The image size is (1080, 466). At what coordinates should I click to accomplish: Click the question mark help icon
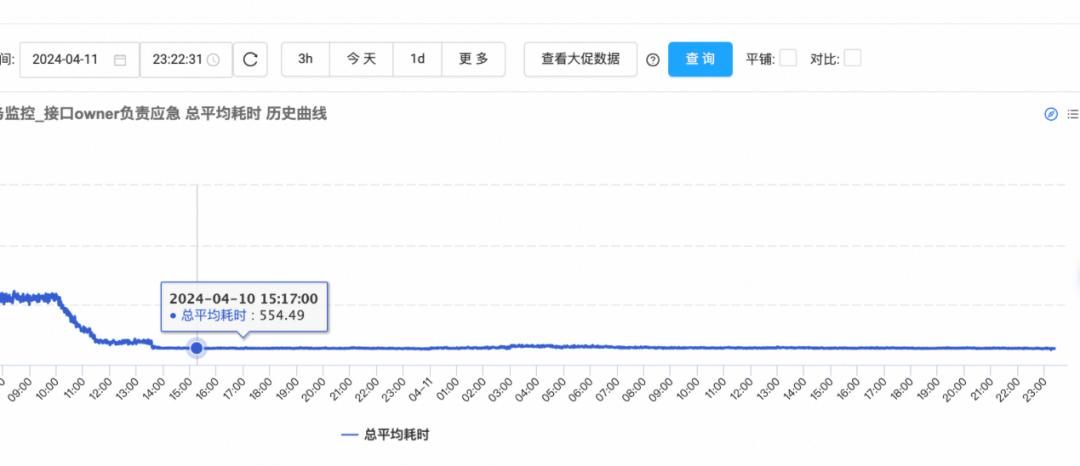tap(653, 60)
